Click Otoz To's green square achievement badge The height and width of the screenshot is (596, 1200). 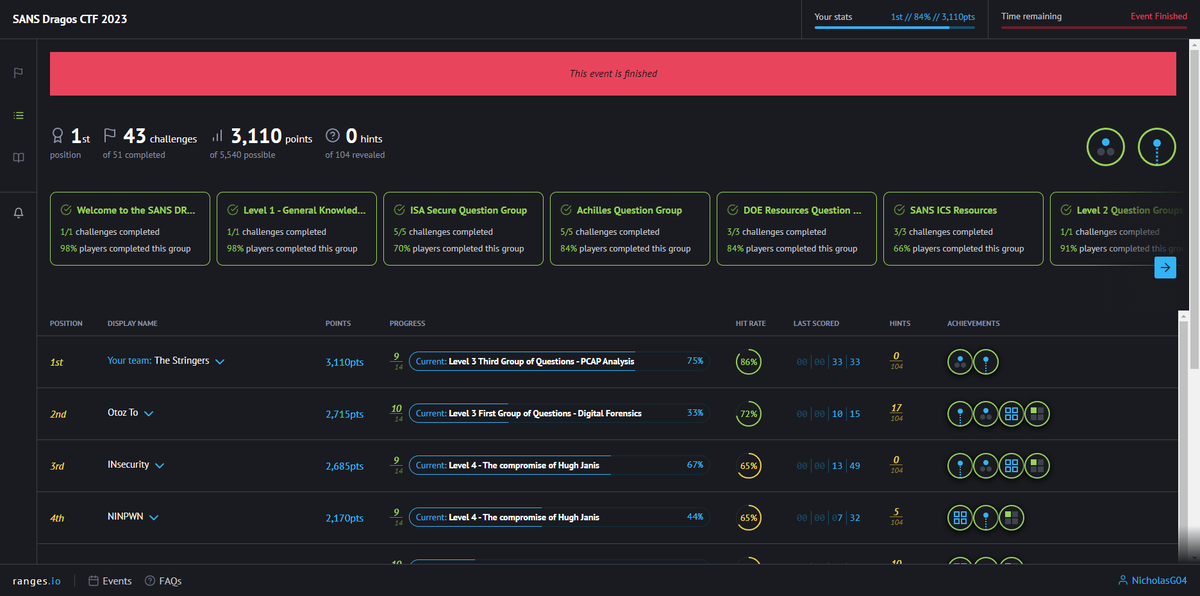coord(1038,413)
